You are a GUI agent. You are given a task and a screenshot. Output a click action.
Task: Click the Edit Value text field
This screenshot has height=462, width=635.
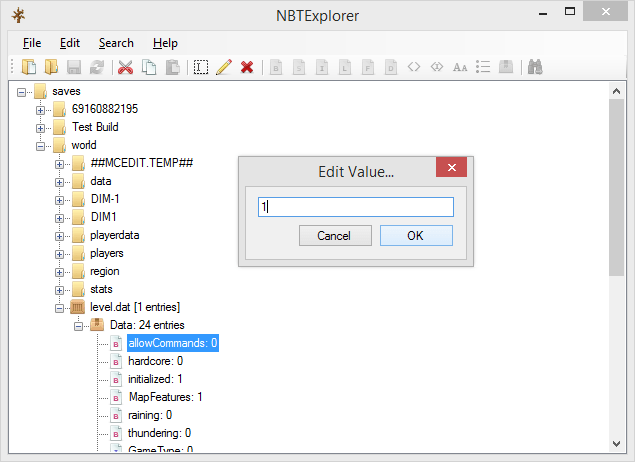tap(356, 207)
